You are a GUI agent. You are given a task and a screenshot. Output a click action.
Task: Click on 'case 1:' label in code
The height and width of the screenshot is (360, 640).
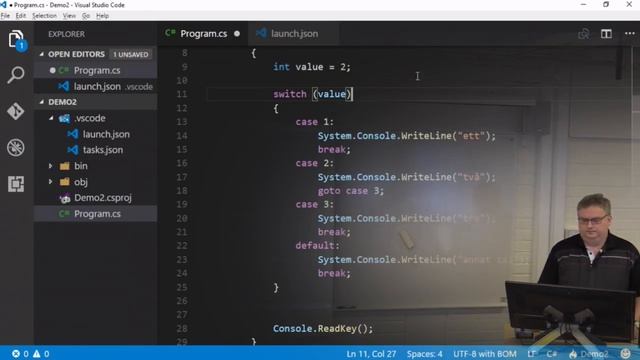click(x=315, y=122)
